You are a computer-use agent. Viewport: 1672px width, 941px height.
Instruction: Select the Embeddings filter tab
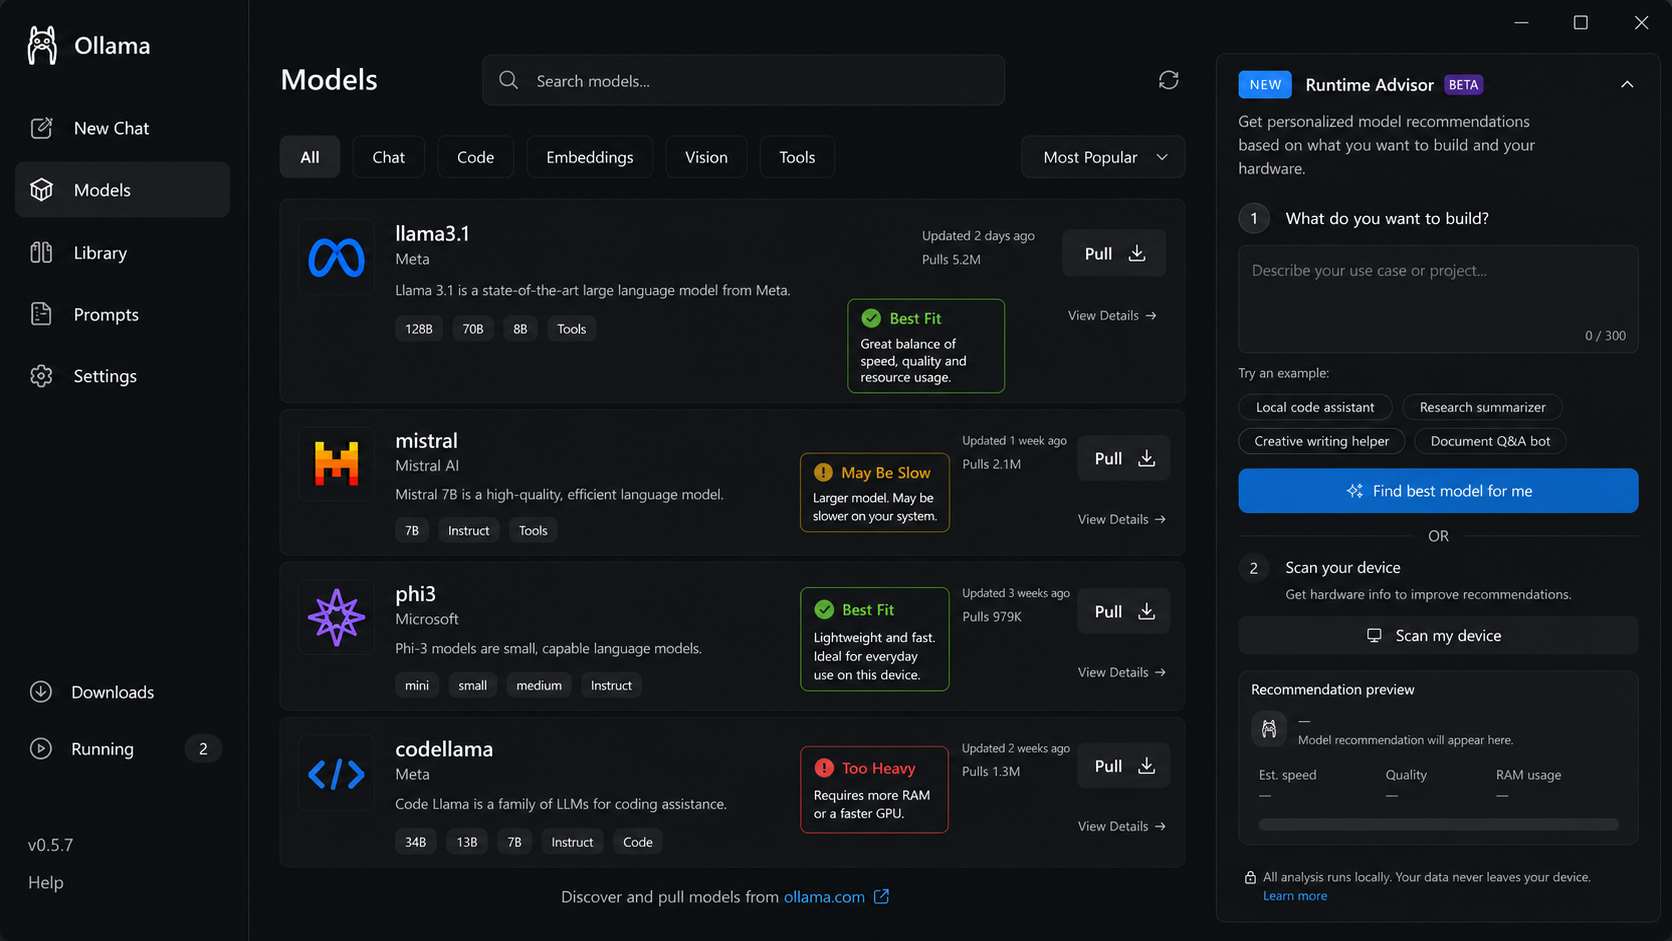pos(589,157)
